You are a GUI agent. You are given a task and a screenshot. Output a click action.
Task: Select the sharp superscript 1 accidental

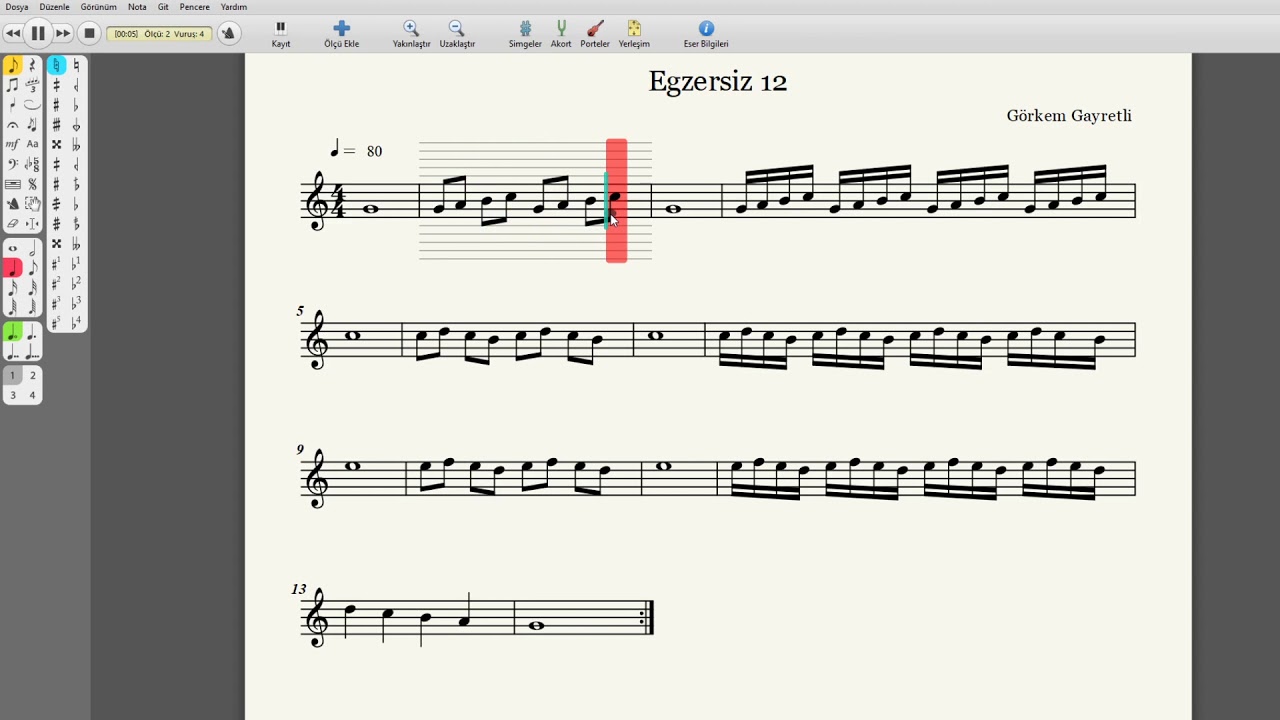click(56, 263)
